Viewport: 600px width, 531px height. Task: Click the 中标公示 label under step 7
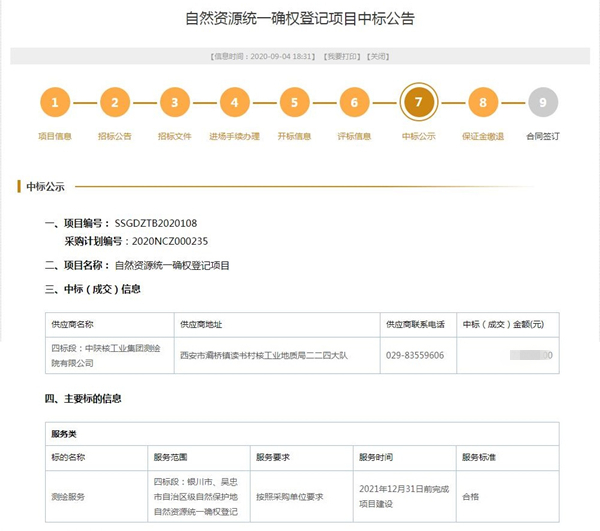click(418, 136)
